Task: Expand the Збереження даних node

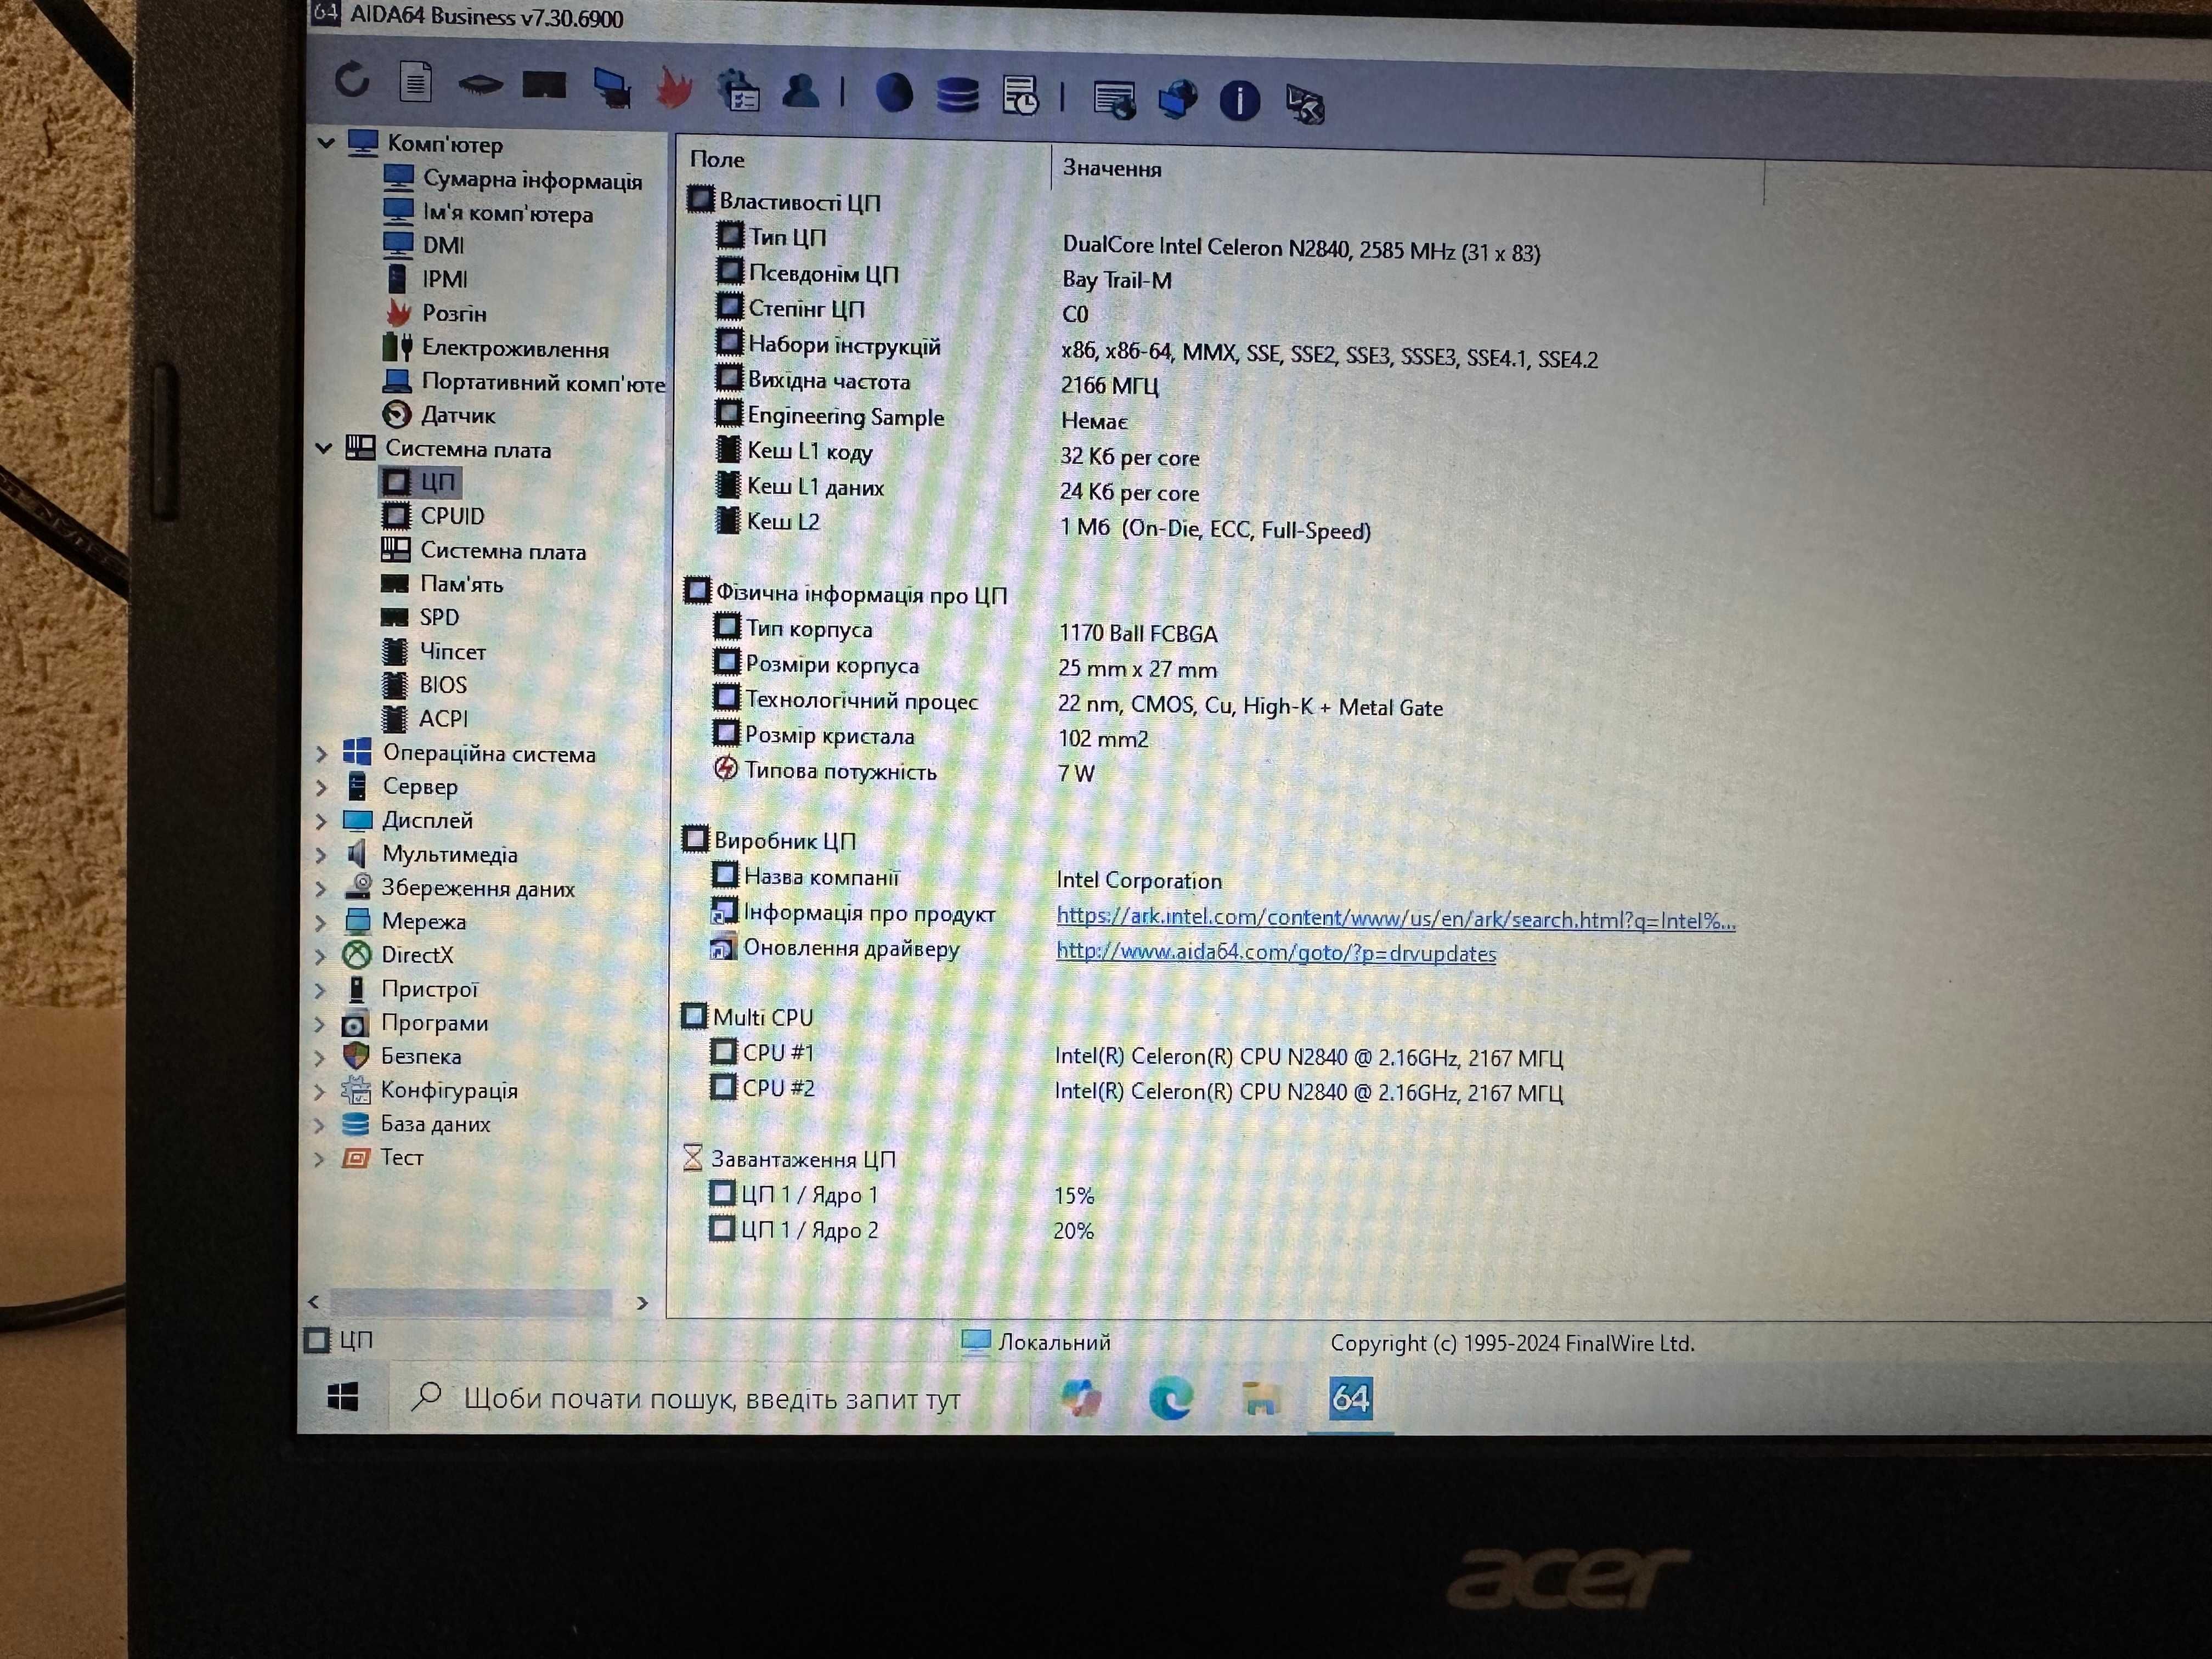Action: [x=321, y=890]
